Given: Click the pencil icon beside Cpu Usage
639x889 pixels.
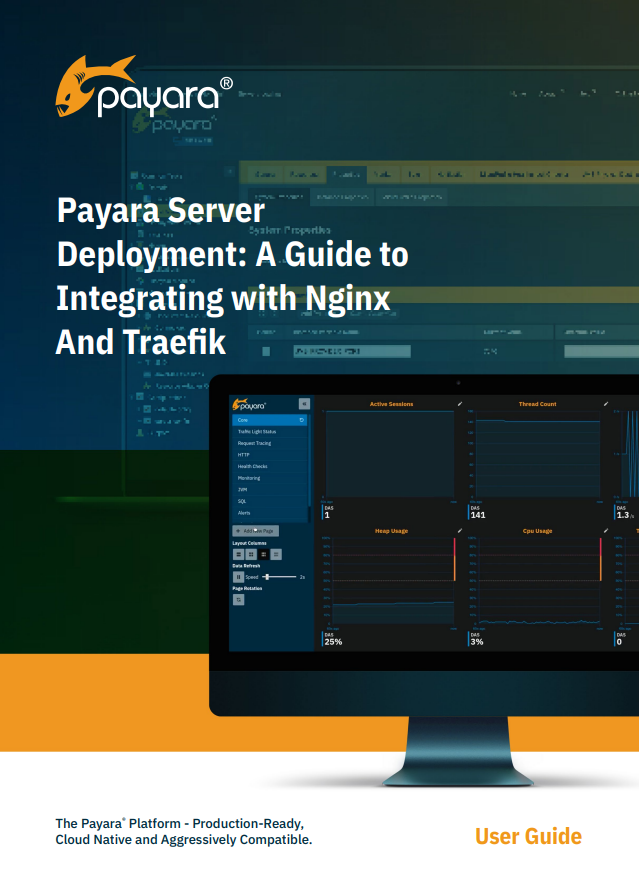Looking at the screenshot, I should point(606,531).
